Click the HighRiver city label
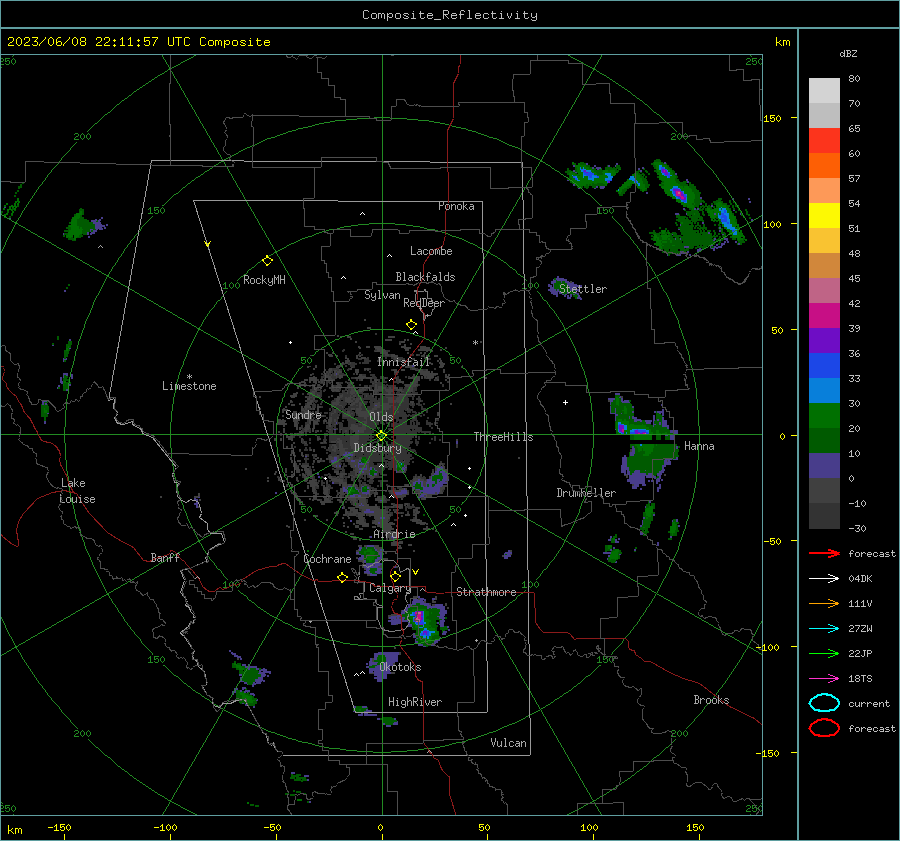Screen dimensions: 900x841 tap(415, 702)
